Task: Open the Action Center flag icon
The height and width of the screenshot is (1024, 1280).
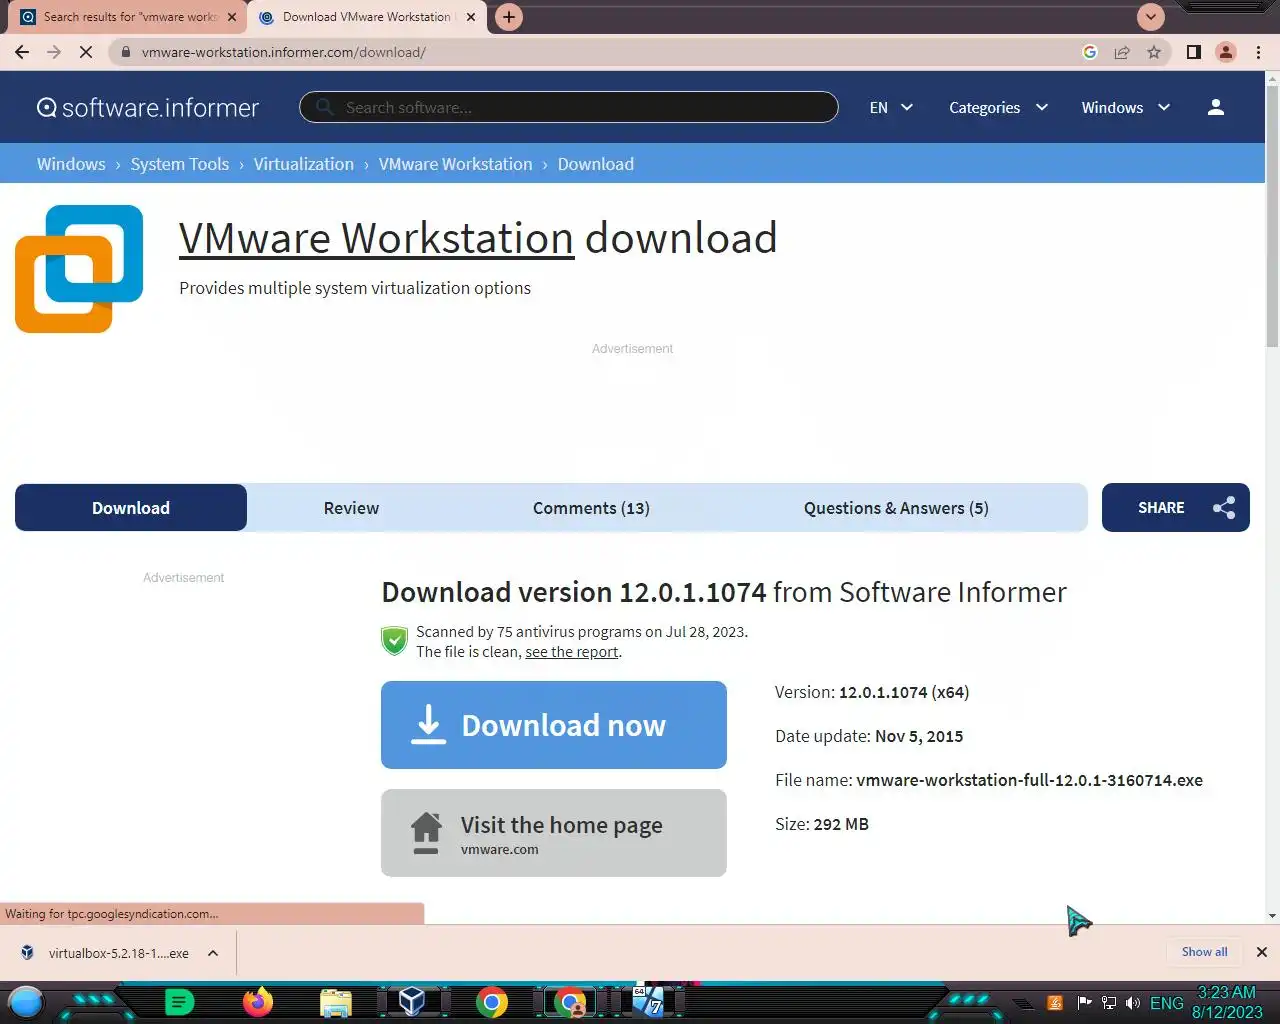Action: click(x=1084, y=1003)
